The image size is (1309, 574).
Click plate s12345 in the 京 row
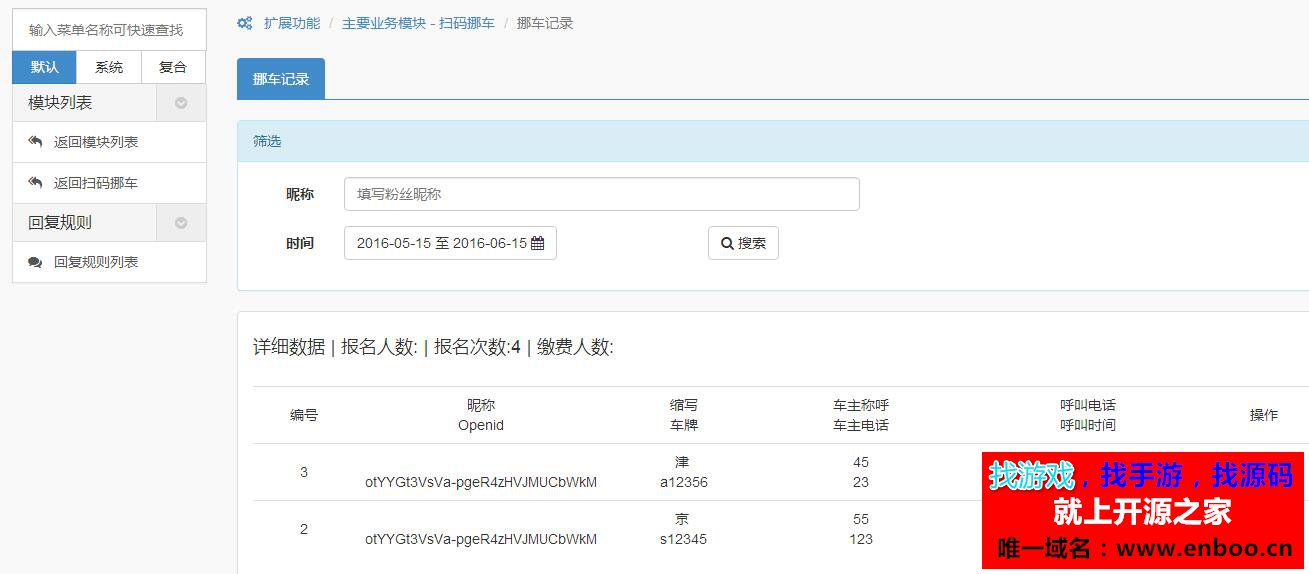(684, 539)
